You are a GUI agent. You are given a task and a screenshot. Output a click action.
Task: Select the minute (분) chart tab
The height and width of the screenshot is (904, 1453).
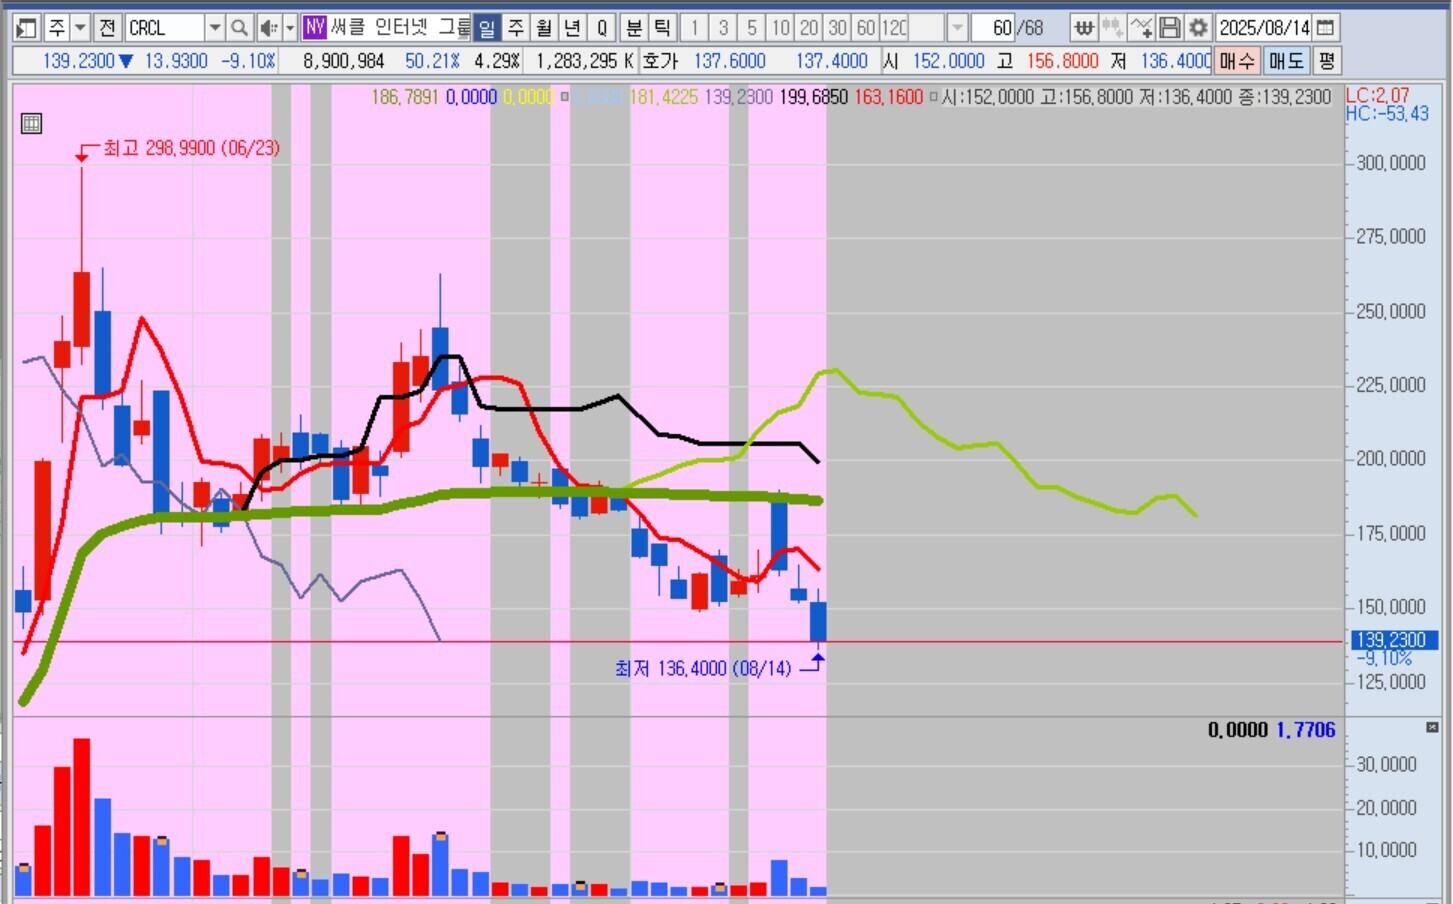point(634,28)
